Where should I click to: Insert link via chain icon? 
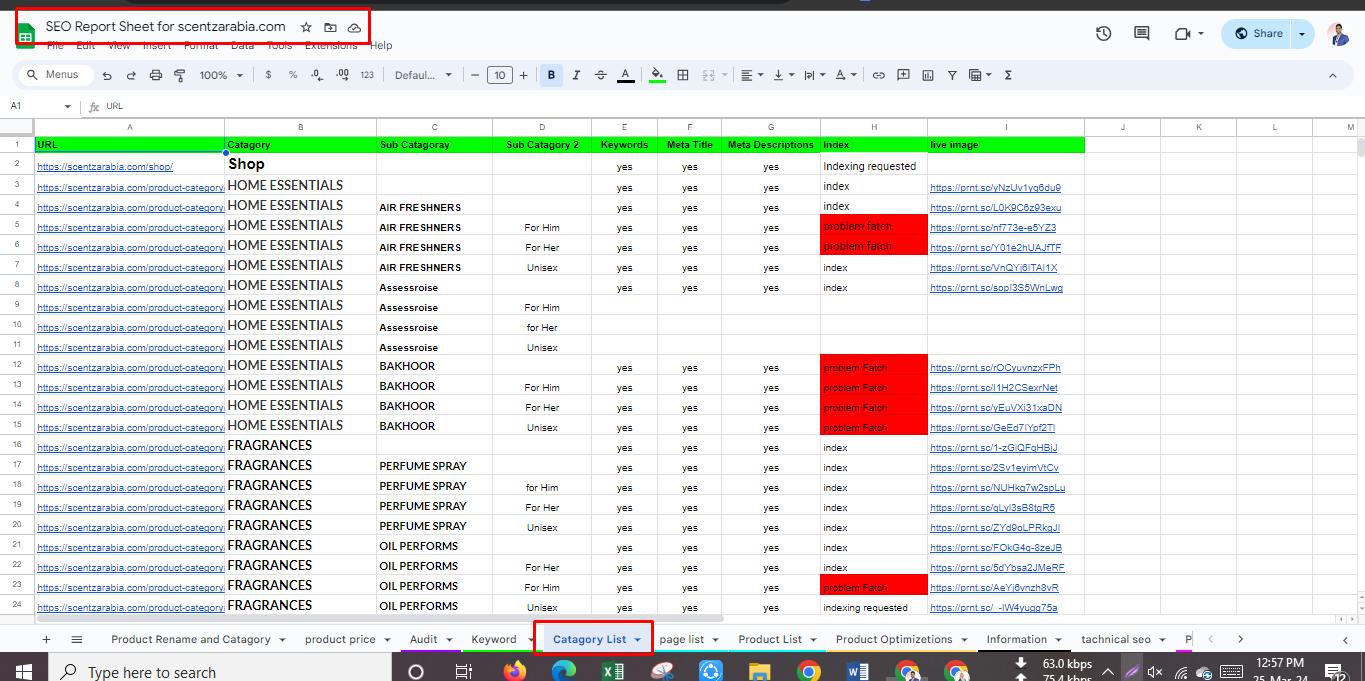click(x=879, y=75)
